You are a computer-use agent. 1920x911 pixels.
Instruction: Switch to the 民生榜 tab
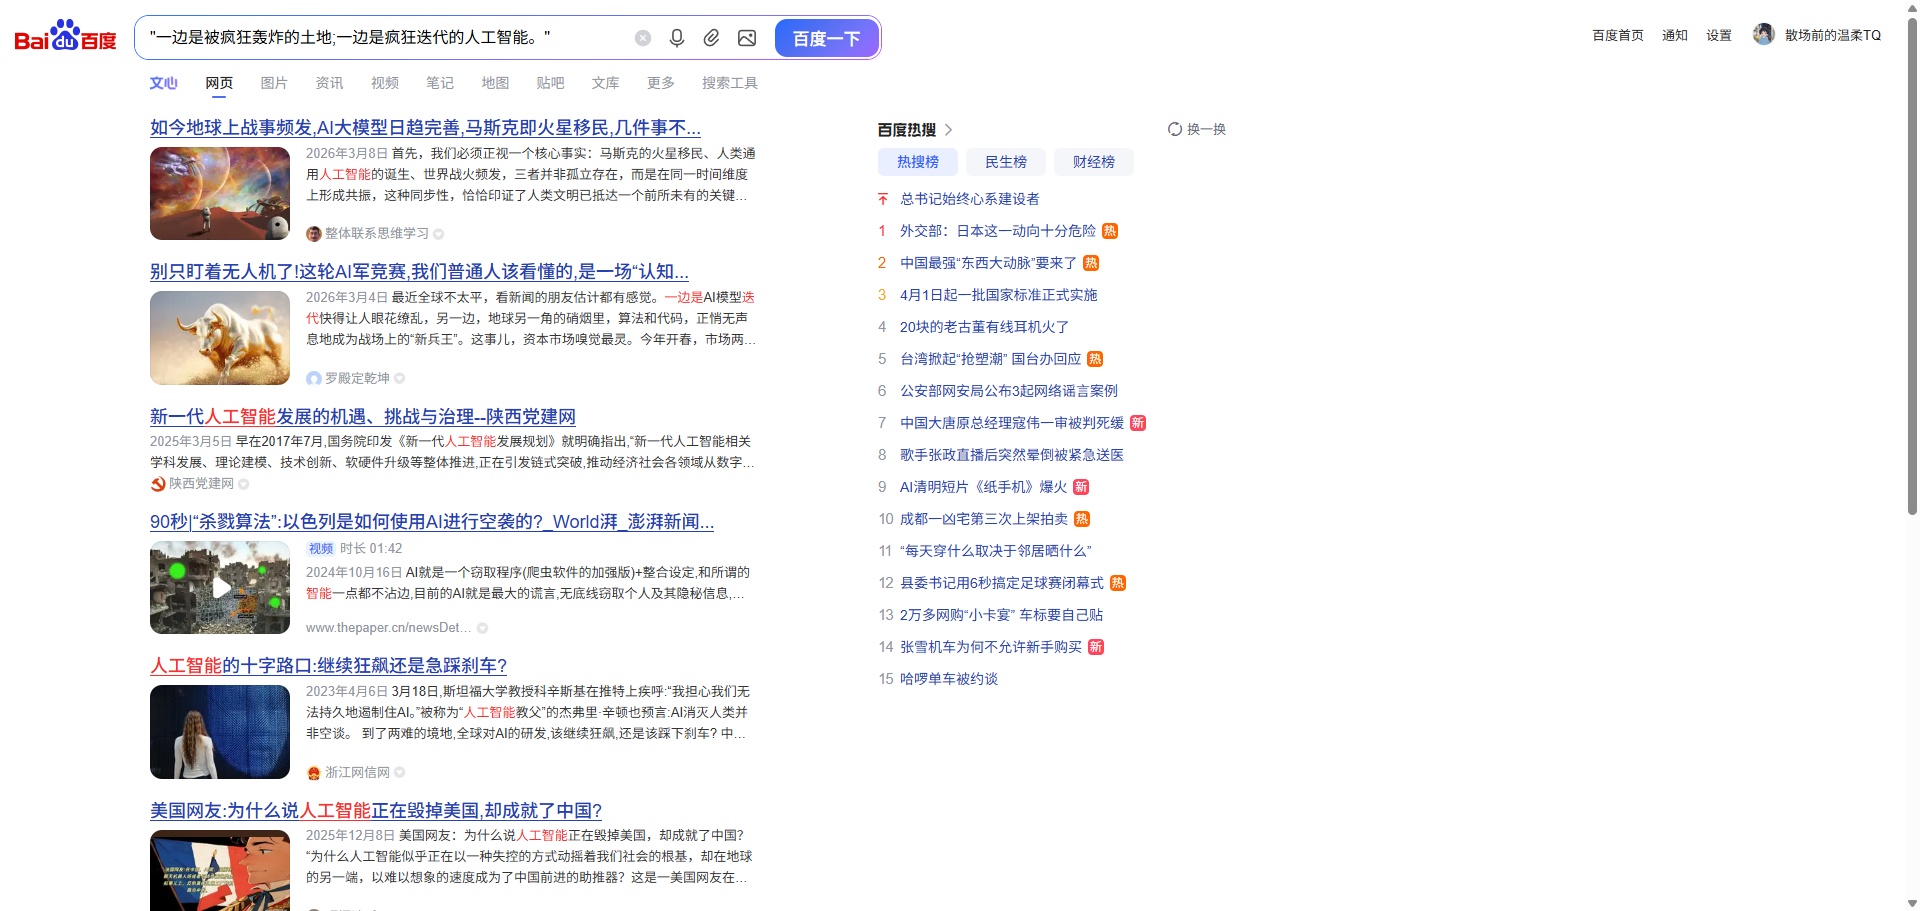point(1005,162)
